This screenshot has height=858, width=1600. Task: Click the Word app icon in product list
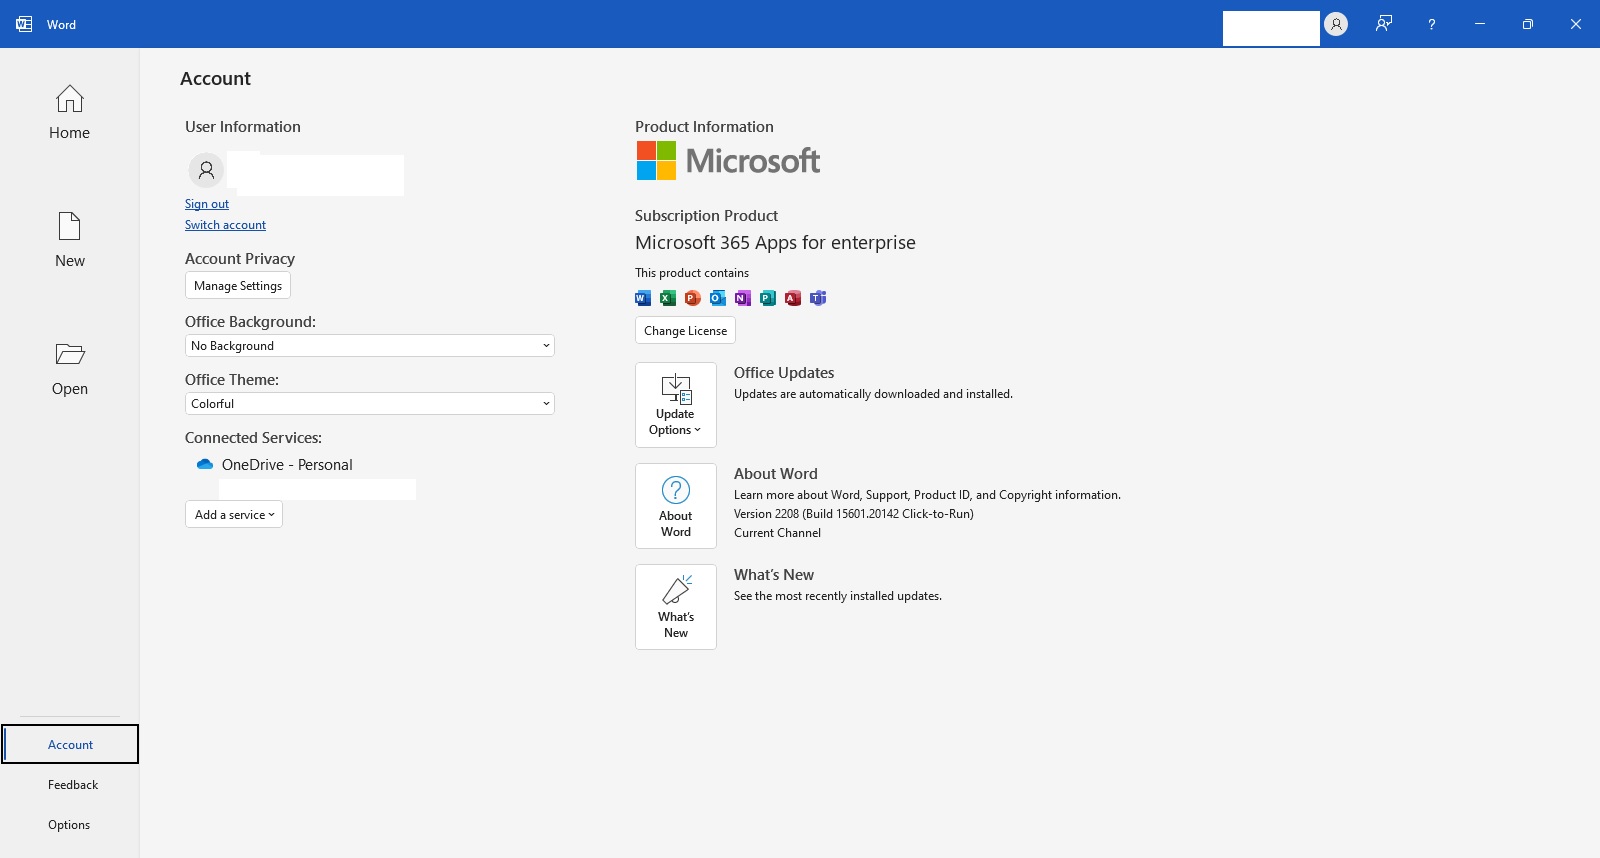(x=643, y=298)
